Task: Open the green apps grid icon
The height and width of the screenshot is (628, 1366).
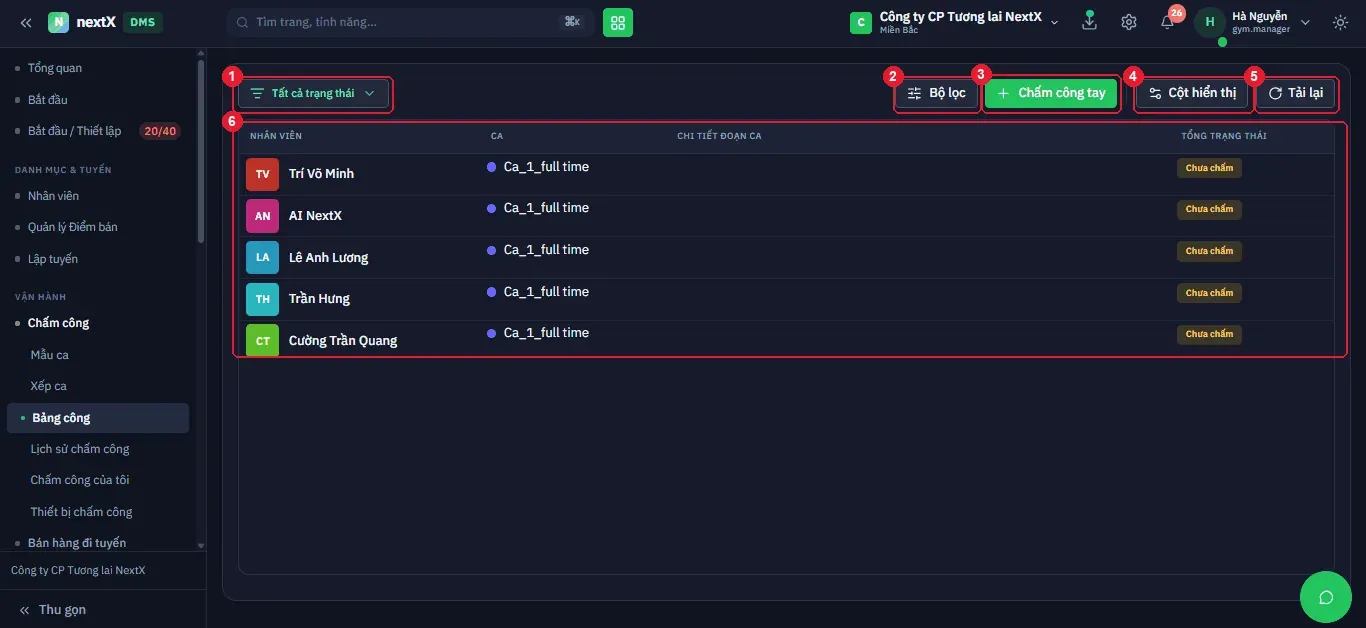Action: (x=618, y=22)
